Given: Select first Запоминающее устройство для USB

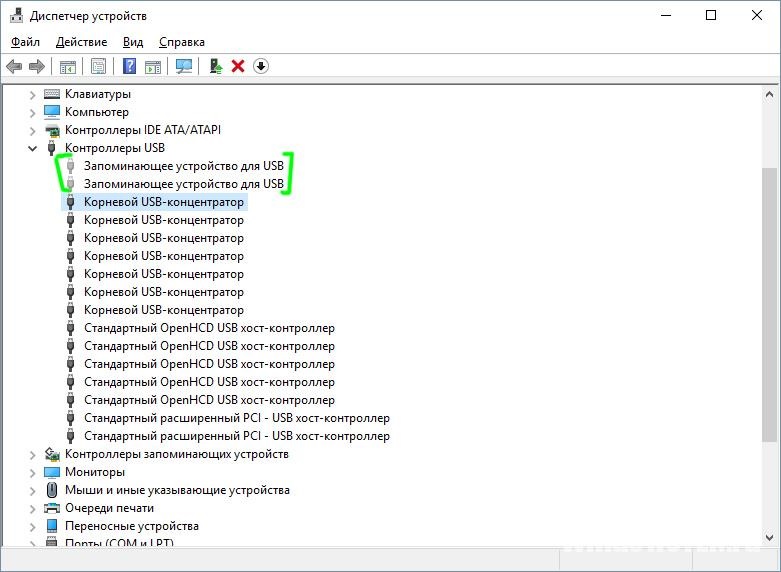Looking at the screenshot, I should click(x=184, y=165).
